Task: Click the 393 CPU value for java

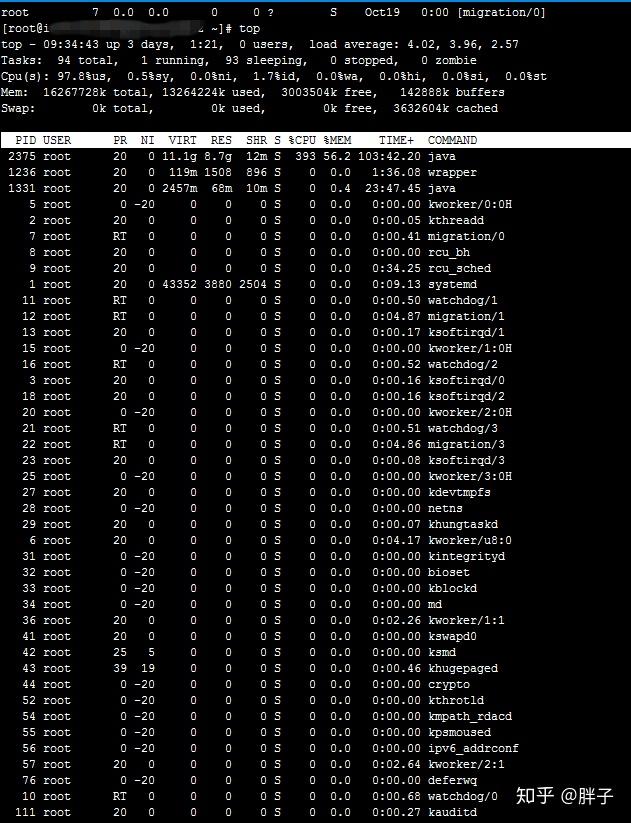Action: coord(305,156)
